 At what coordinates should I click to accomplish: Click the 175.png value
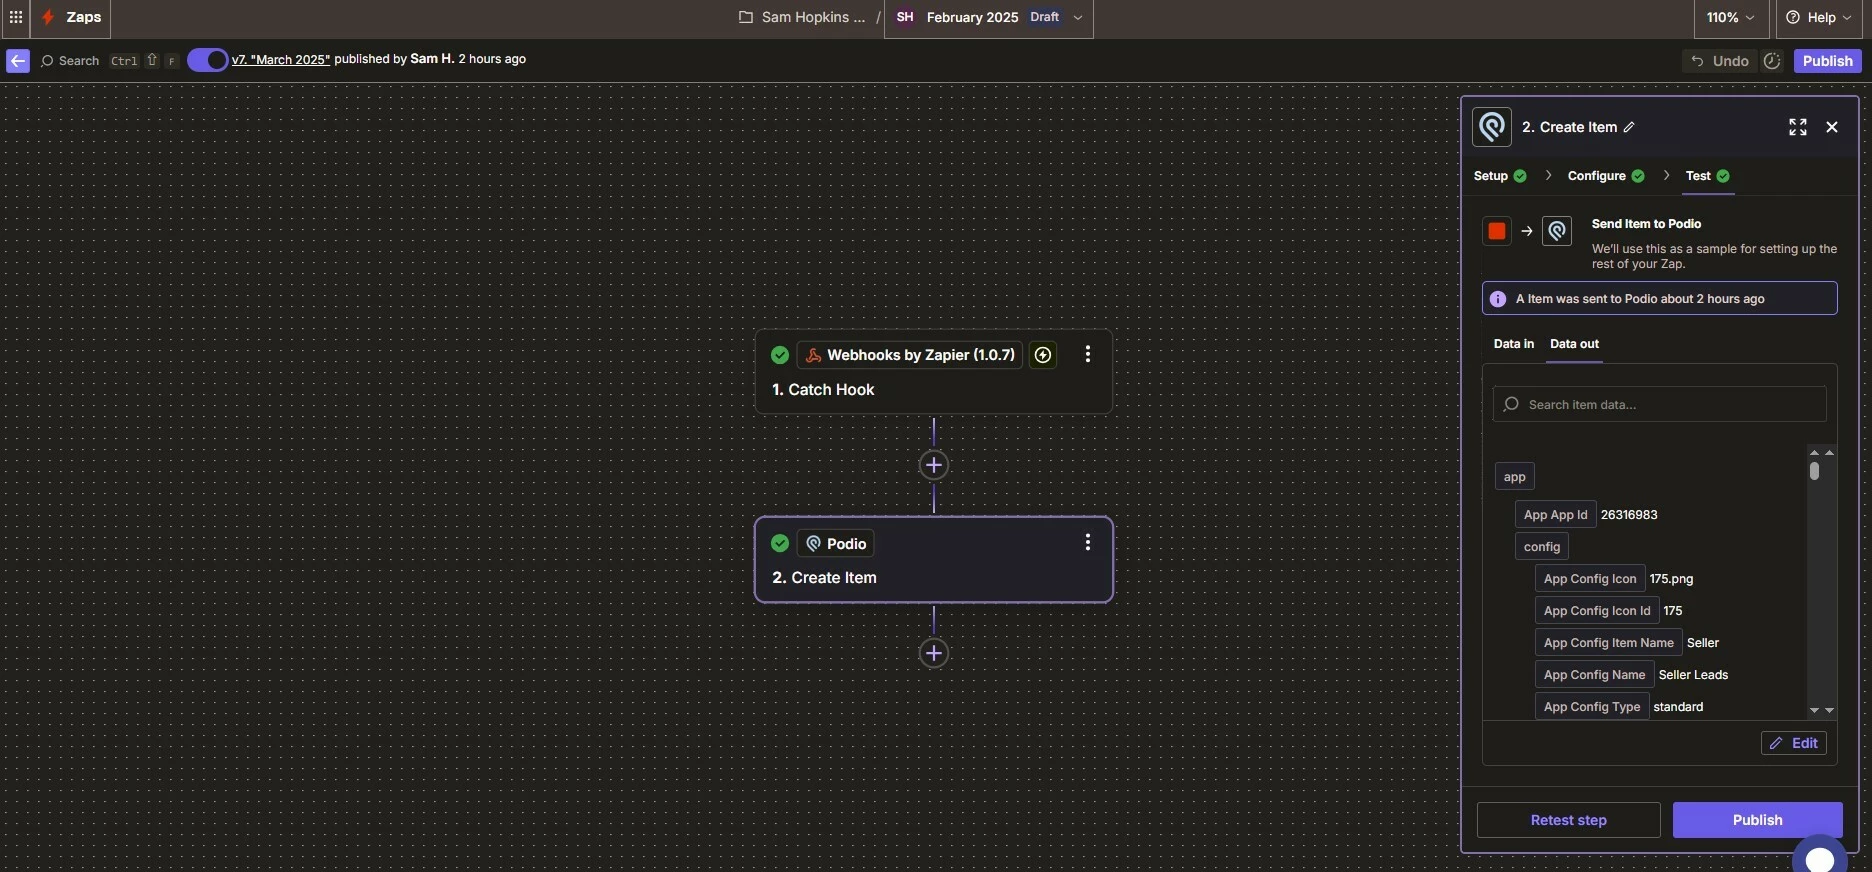pos(1671,579)
